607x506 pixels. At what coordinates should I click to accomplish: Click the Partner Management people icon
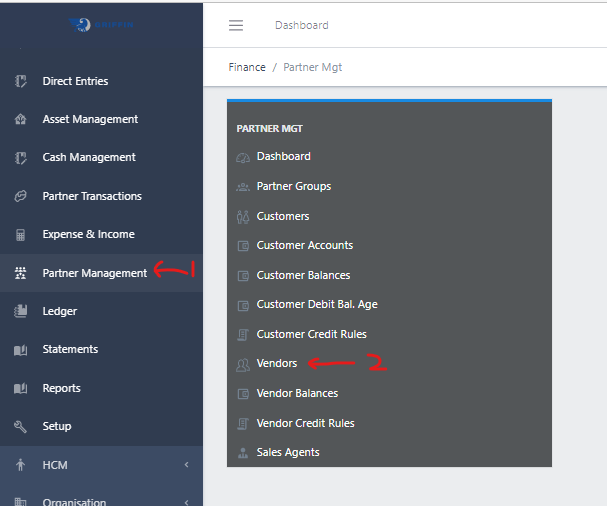pyautogui.click(x=21, y=273)
